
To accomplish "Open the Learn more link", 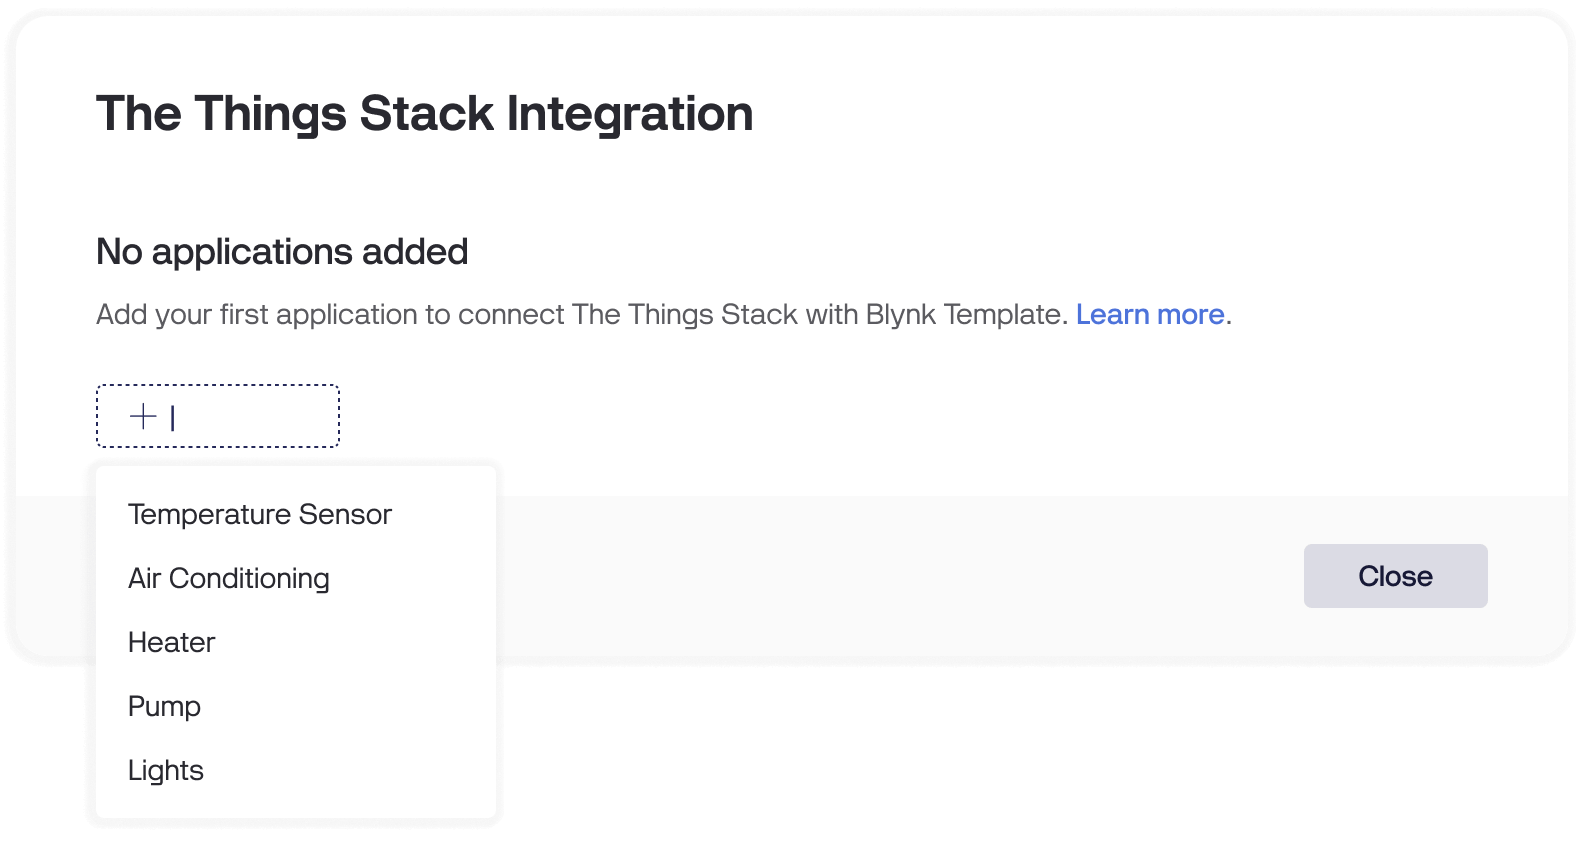I will click(1150, 314).
